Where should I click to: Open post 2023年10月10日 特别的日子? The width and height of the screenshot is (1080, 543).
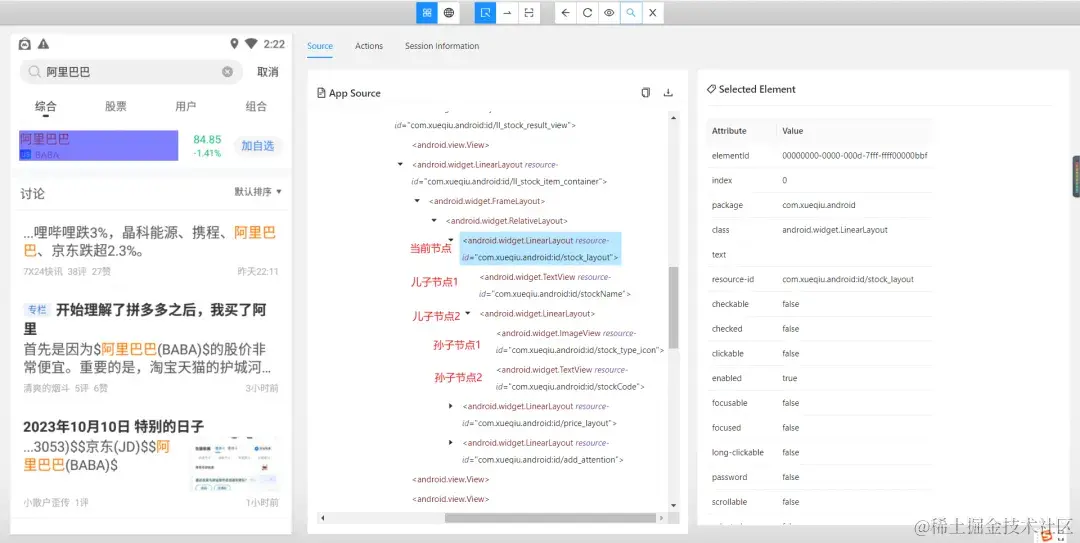click(x=114, y=426)
